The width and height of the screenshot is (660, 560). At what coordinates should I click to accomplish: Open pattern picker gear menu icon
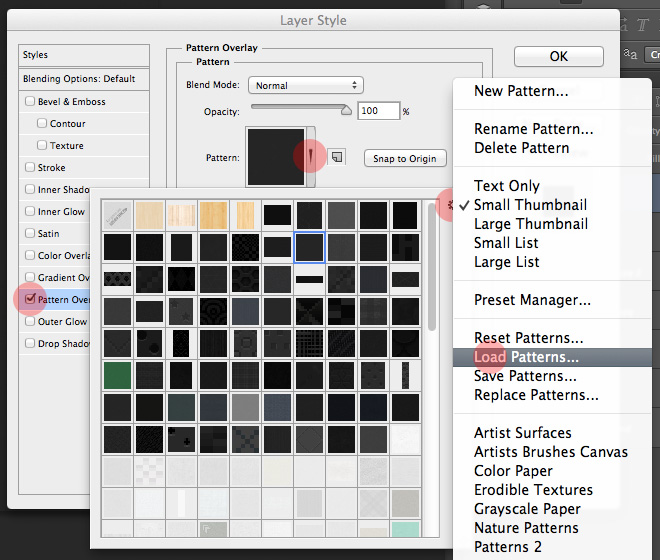(450, 205)
